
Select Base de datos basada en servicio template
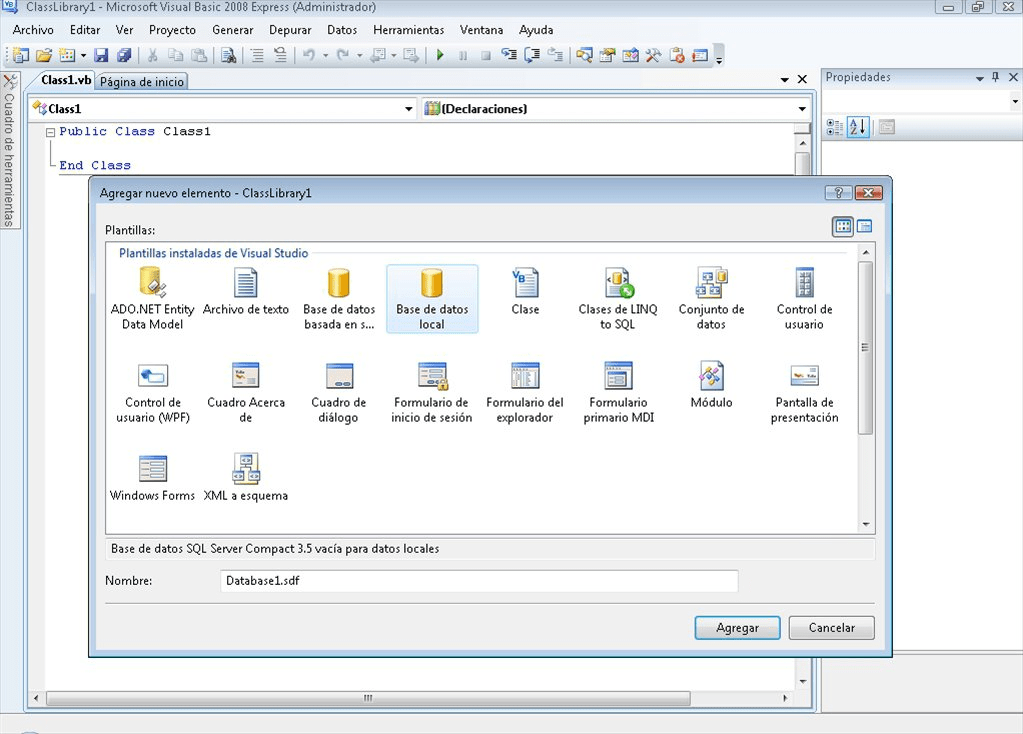tap(339, 299)
